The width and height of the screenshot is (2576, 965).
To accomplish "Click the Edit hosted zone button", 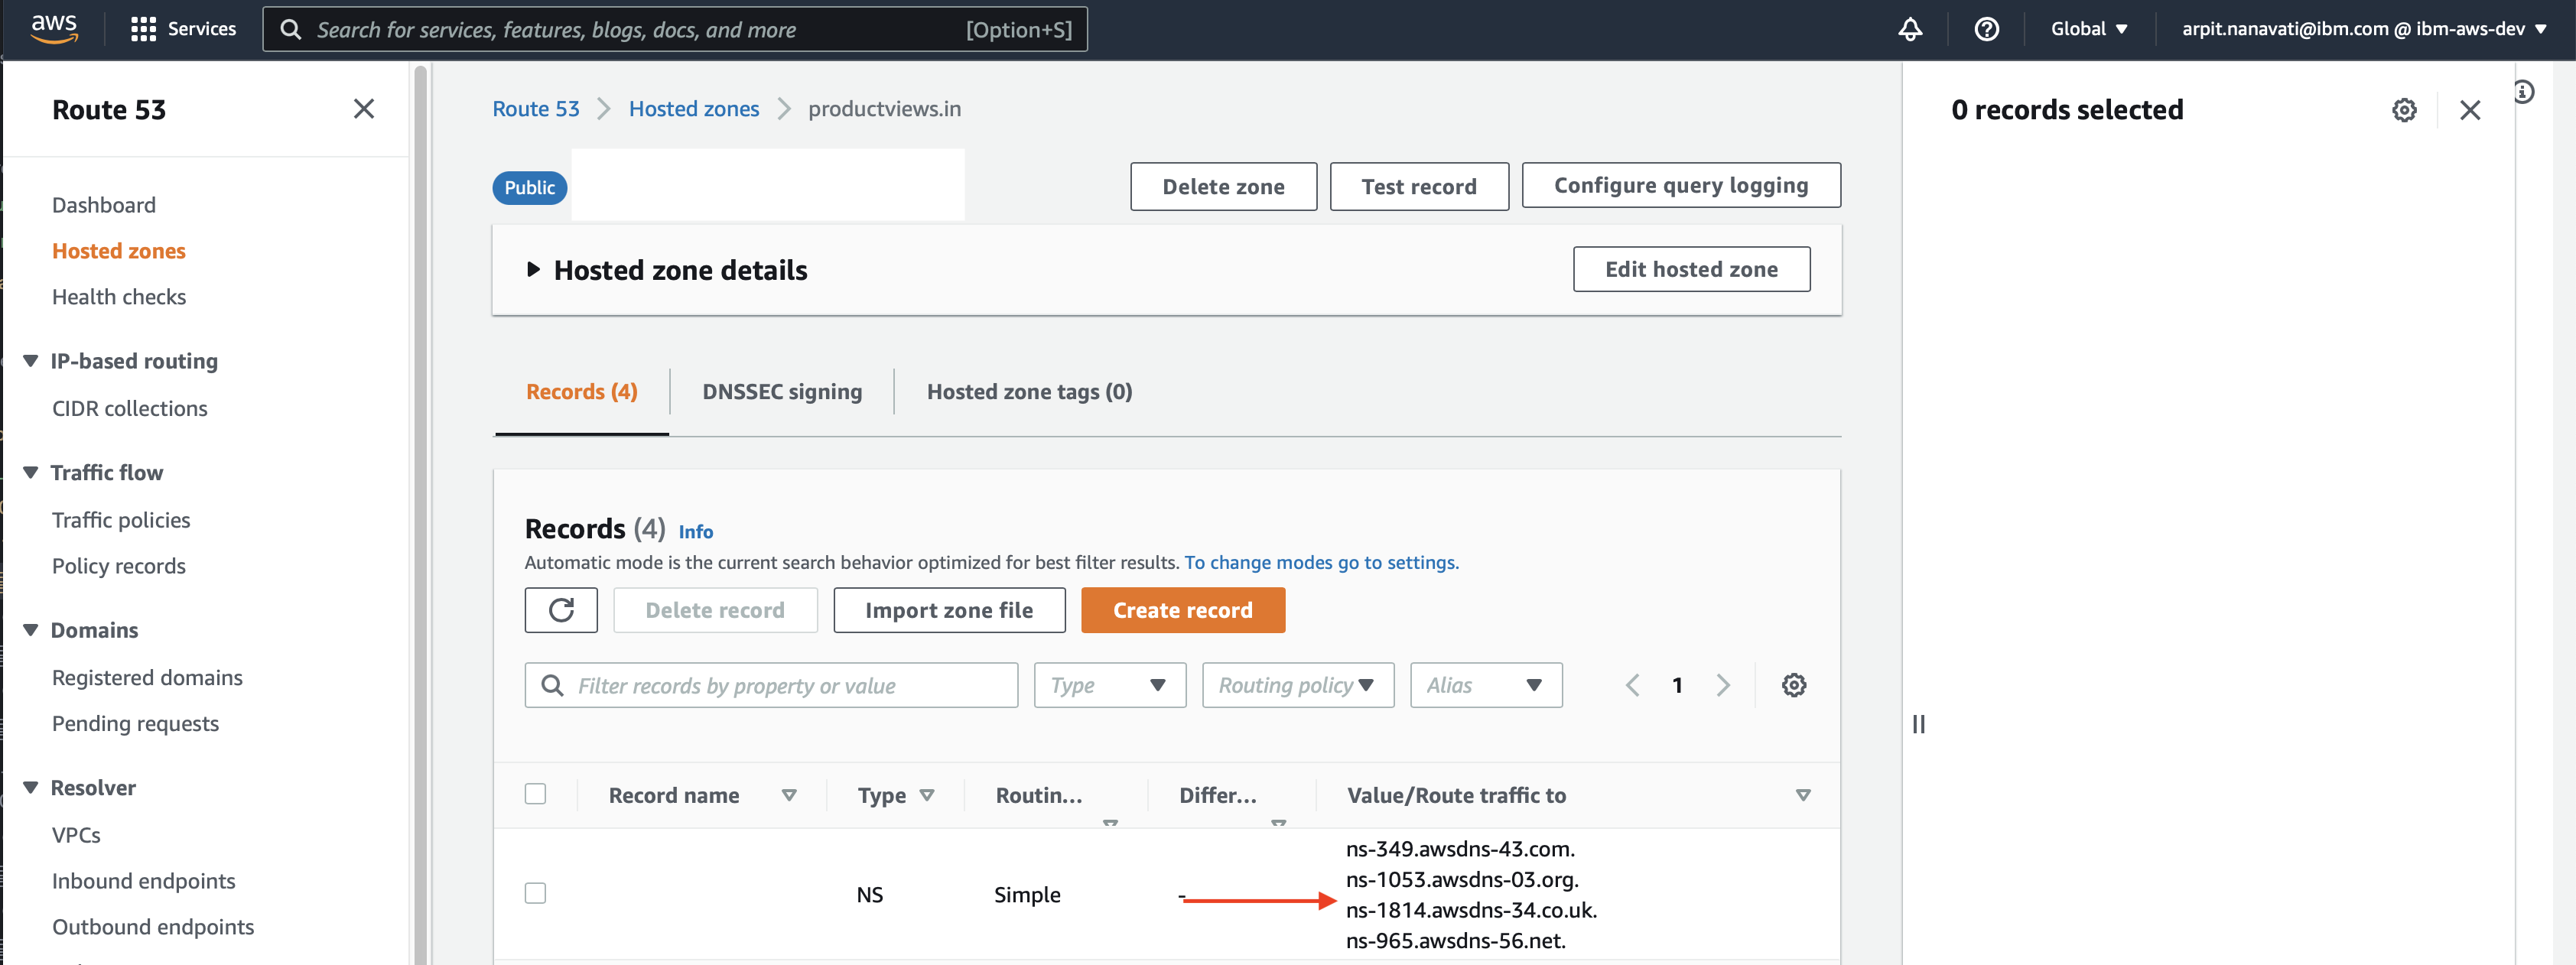I will click(1691, 269).
